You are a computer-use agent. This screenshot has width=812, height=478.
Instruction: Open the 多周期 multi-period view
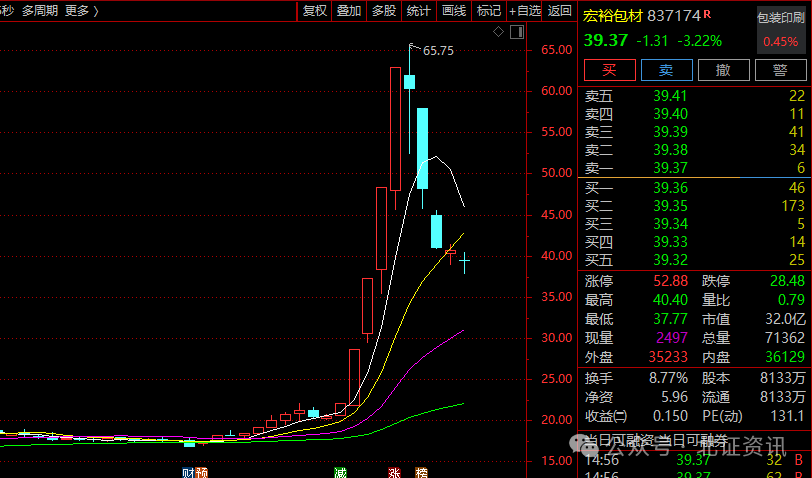coord(40,10)
